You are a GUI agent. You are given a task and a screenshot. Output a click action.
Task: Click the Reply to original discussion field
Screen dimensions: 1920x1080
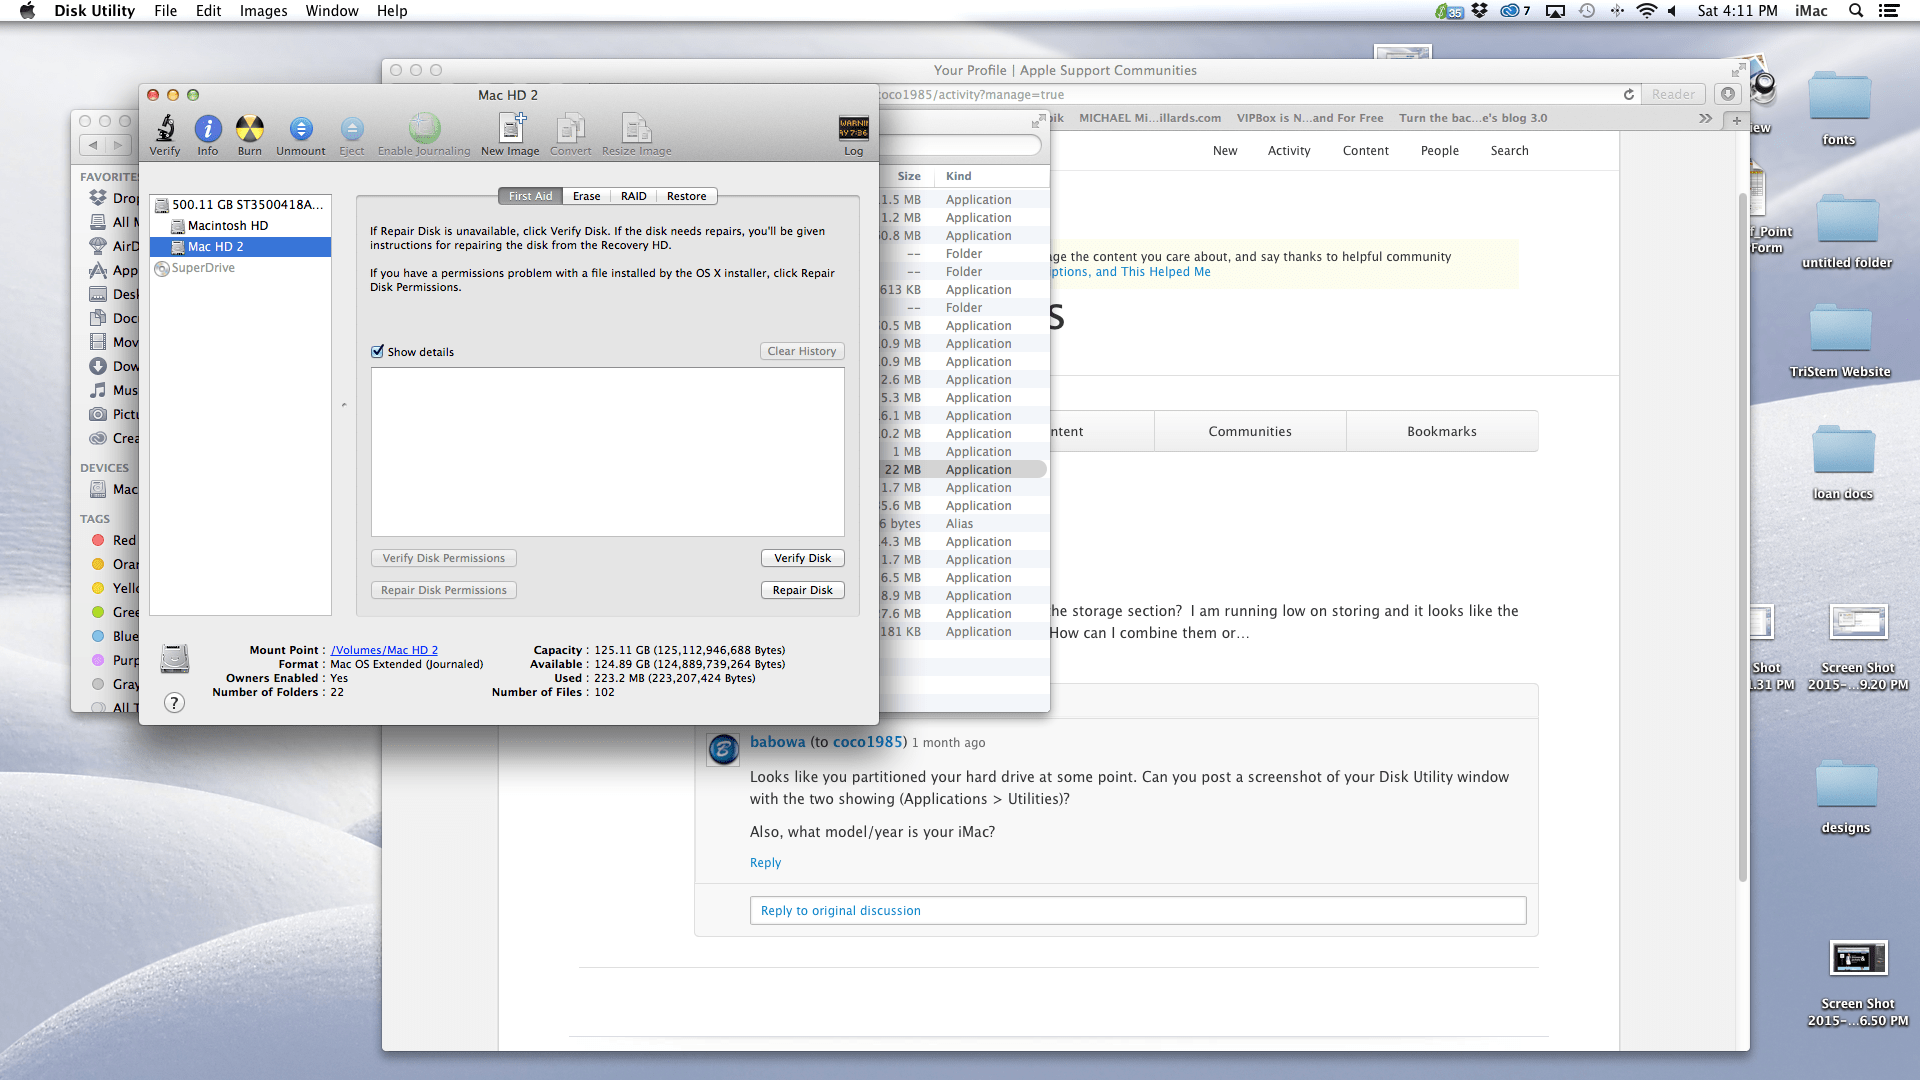click(x=1137, y=910)
